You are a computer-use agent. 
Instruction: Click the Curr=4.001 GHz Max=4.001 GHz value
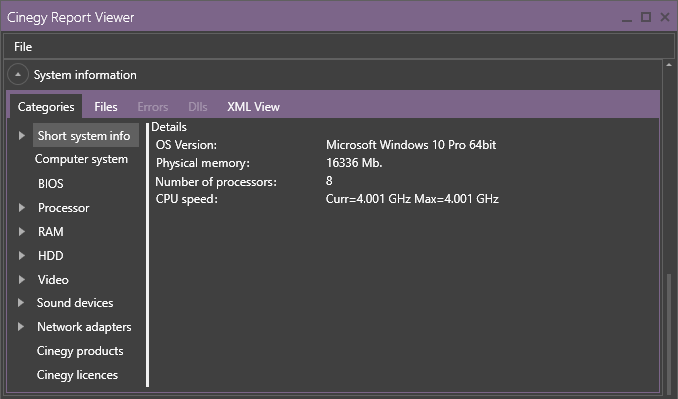point(412,199)
